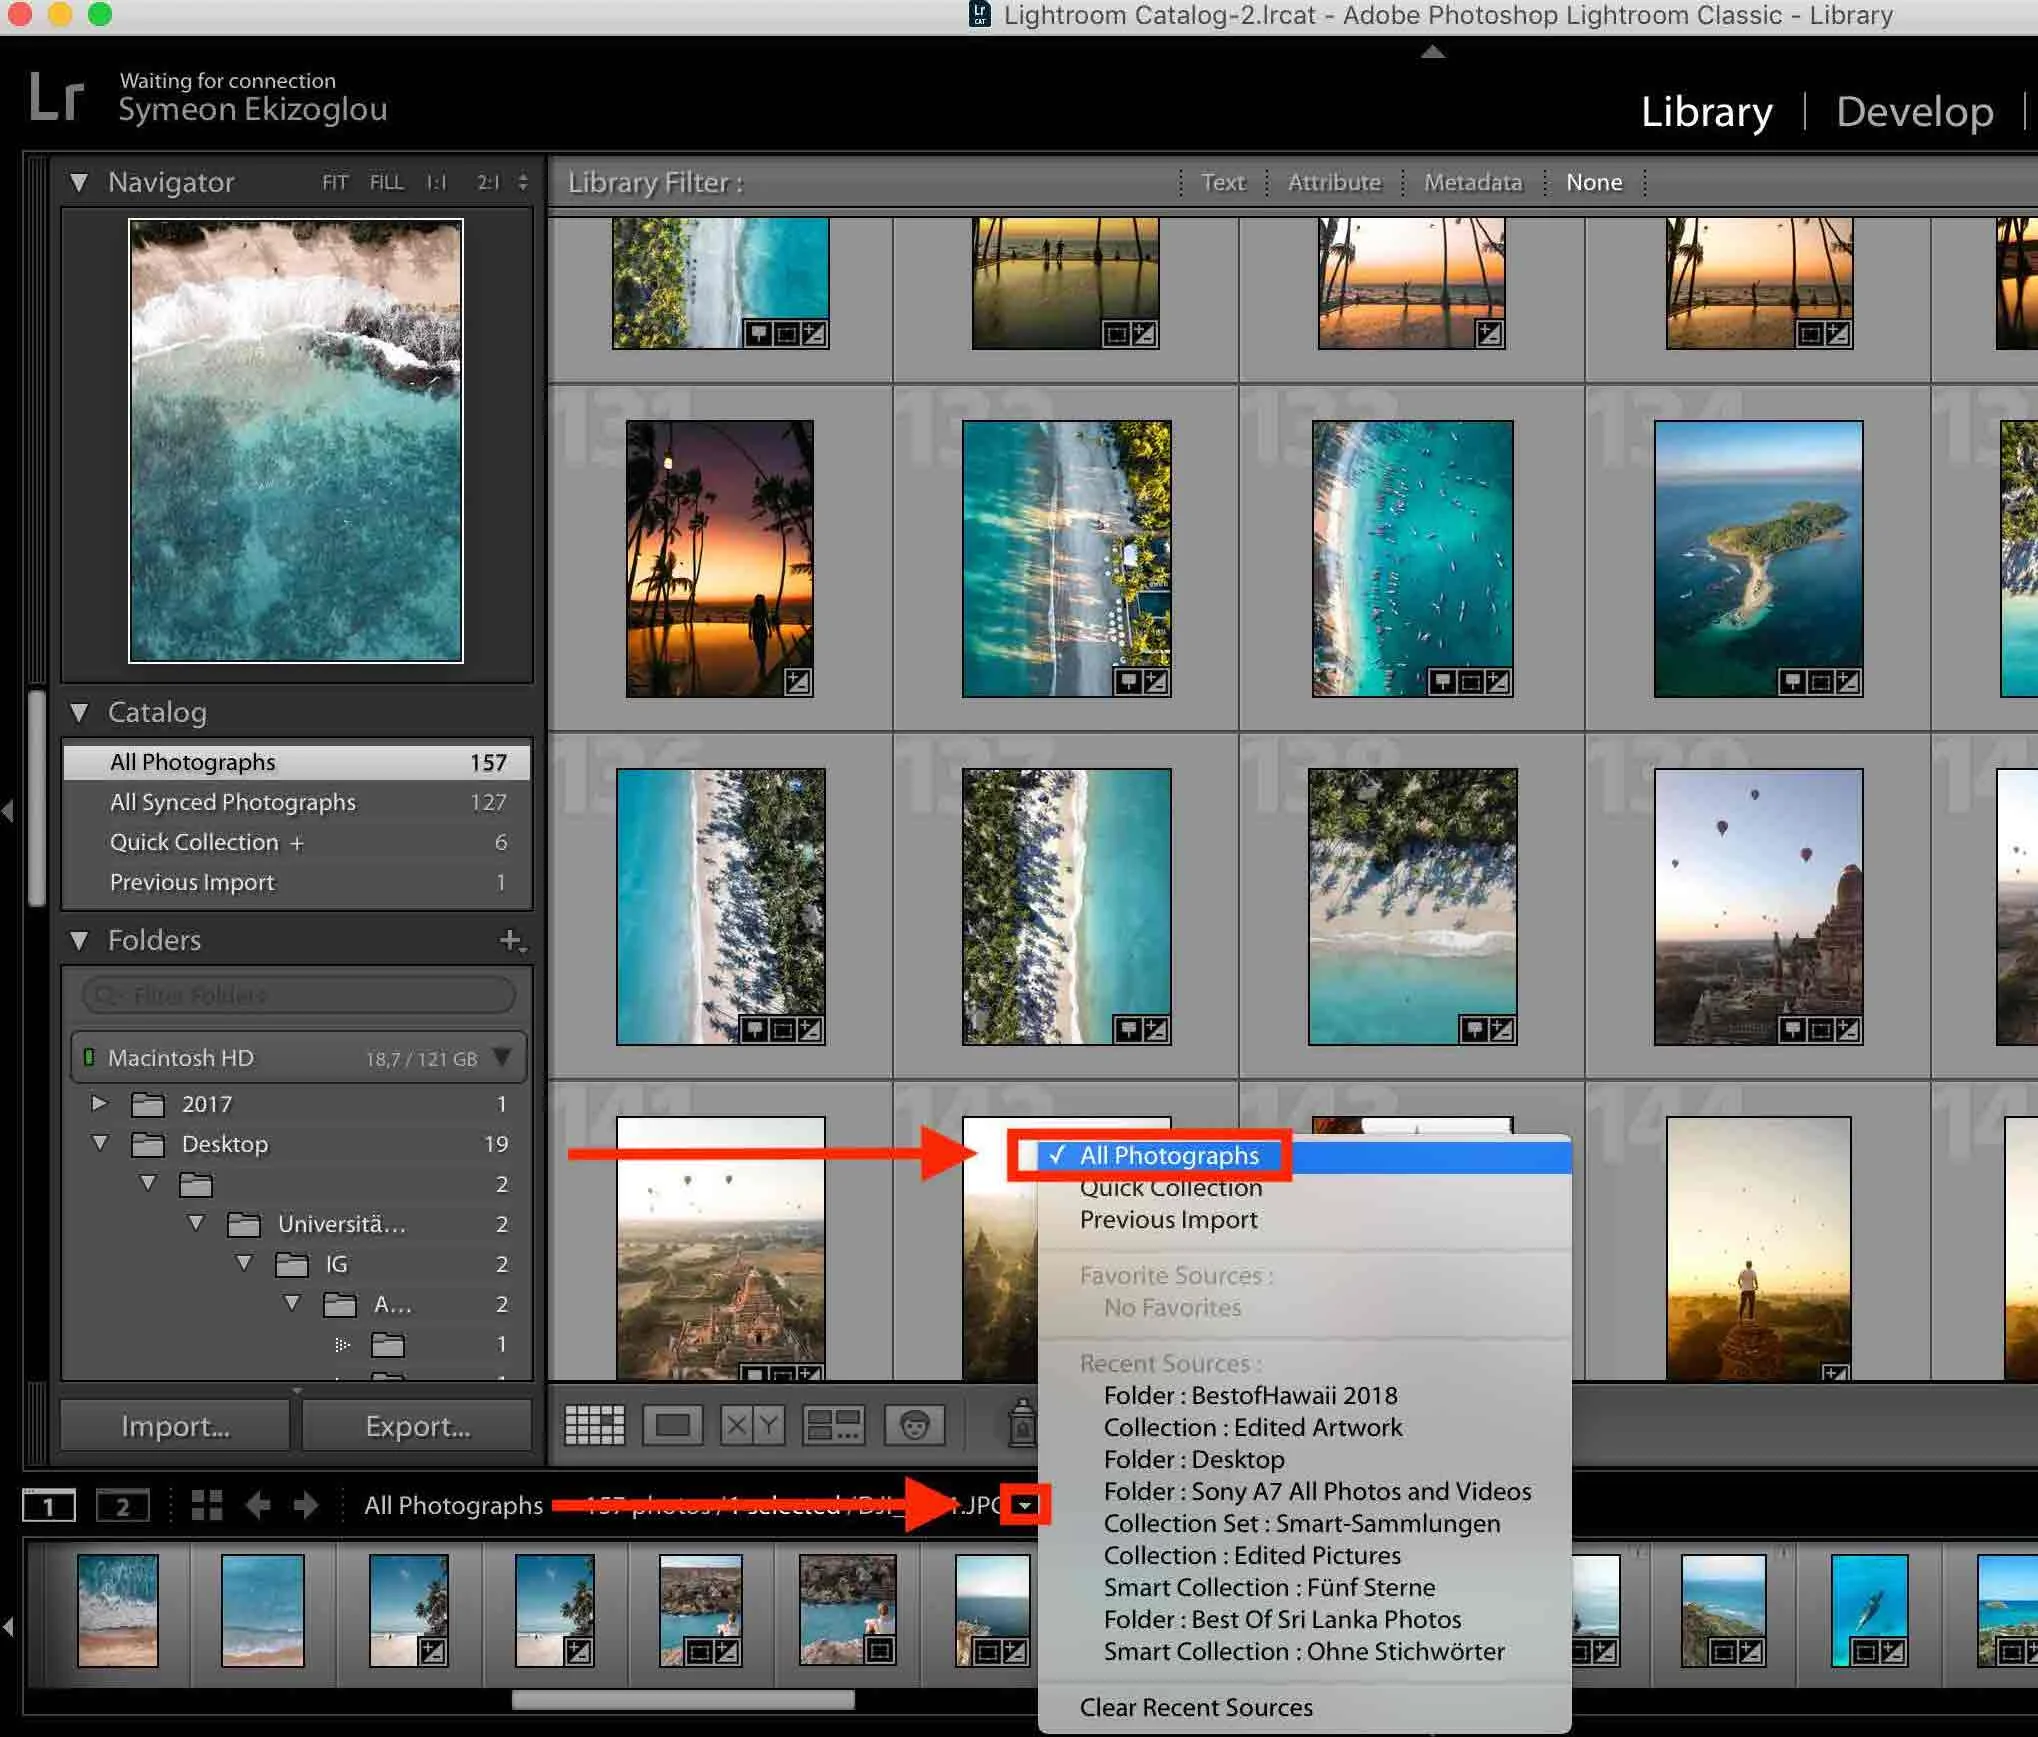This screenshot has height=1737, width=2038.
Task: Select the island aerial photo thumbnail
Action: [1758, 558]
